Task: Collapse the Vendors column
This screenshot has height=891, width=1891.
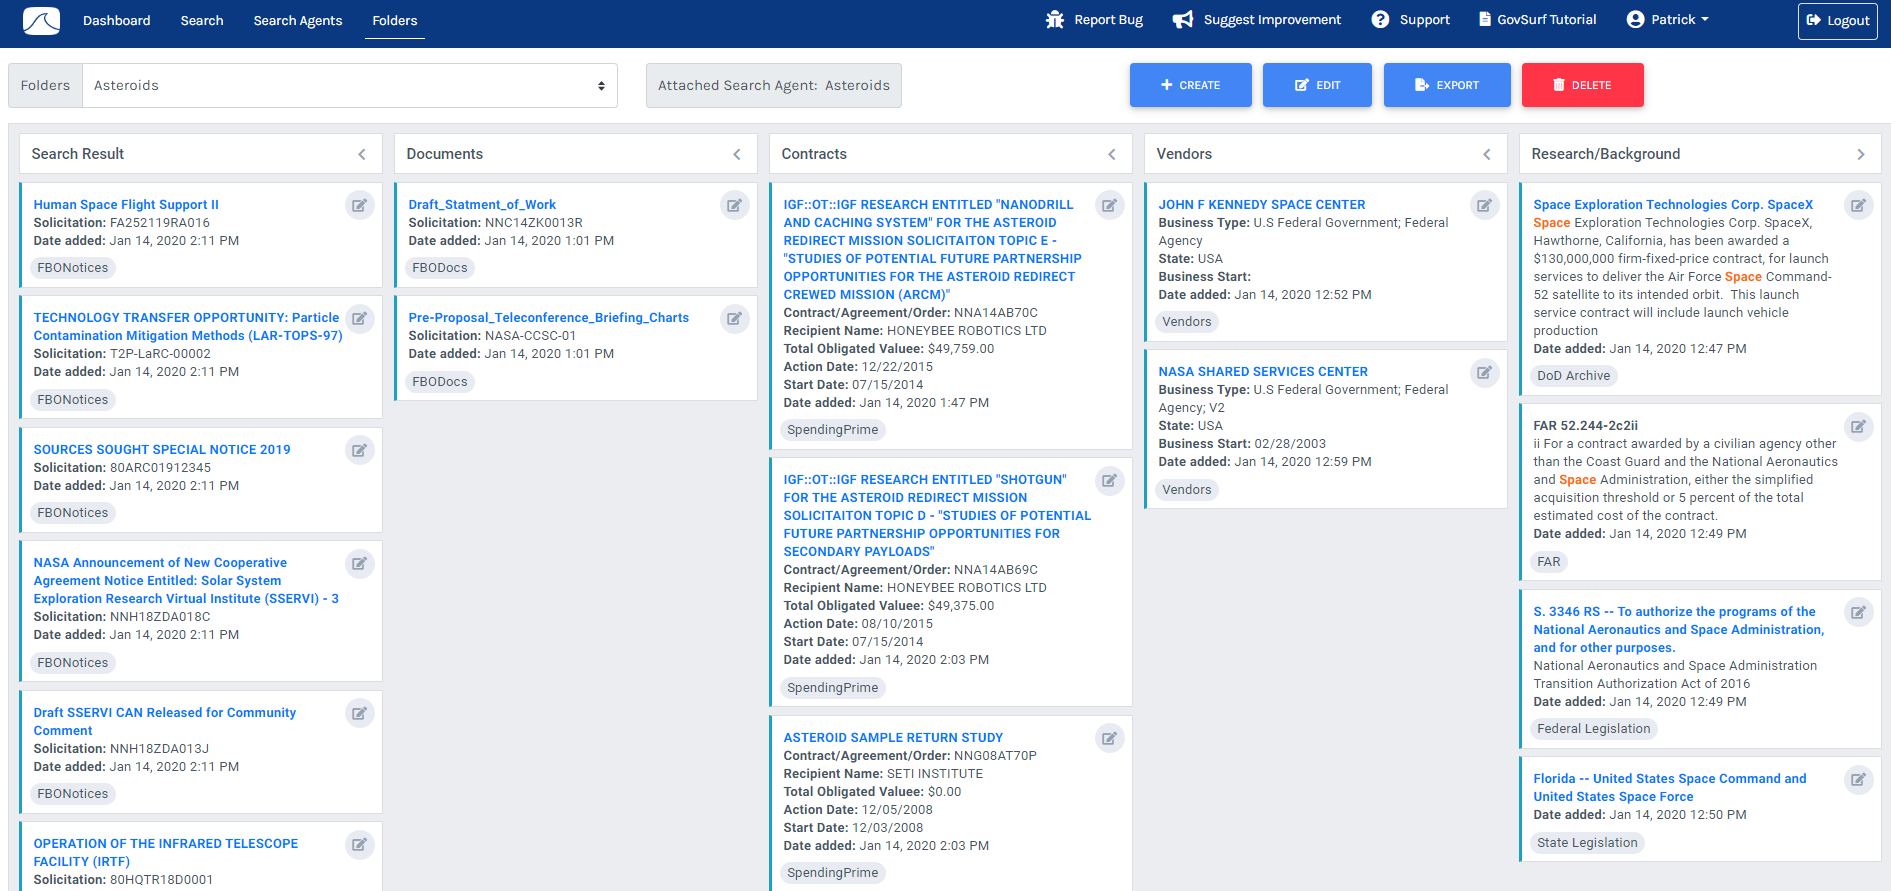Action: [x=1487, y=154]
